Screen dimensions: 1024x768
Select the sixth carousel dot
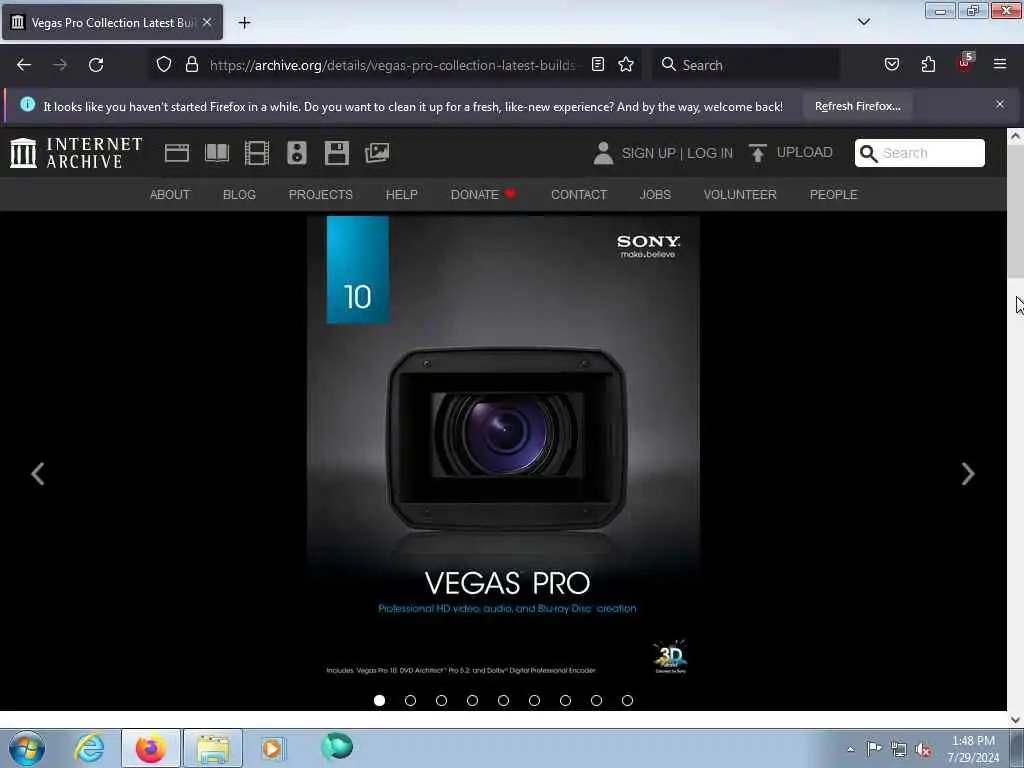pyautogui.click(x=534, y=700)
